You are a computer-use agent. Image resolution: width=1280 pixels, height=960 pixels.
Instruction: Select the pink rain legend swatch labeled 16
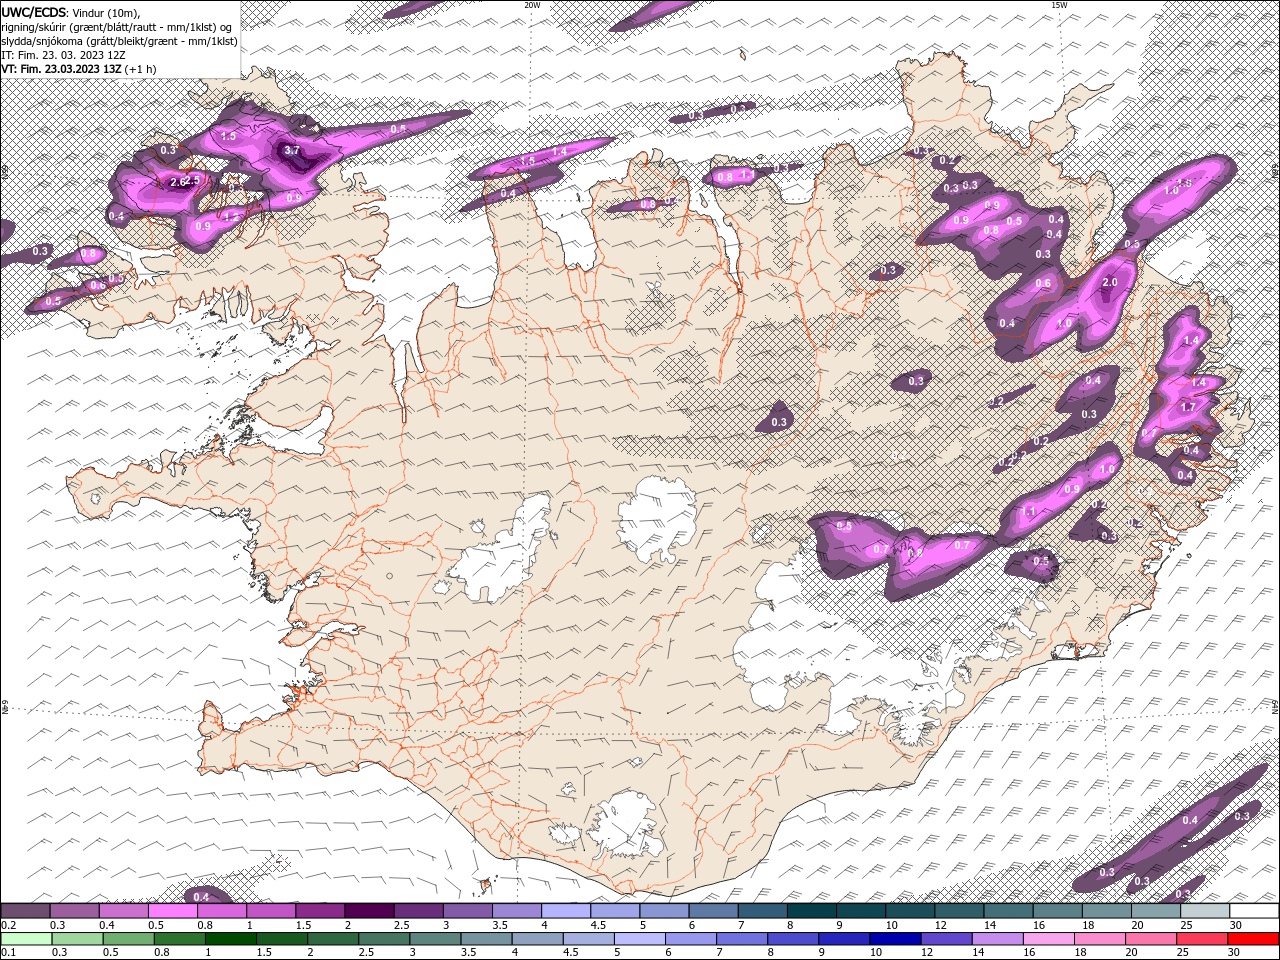(x=1049, y=939)
